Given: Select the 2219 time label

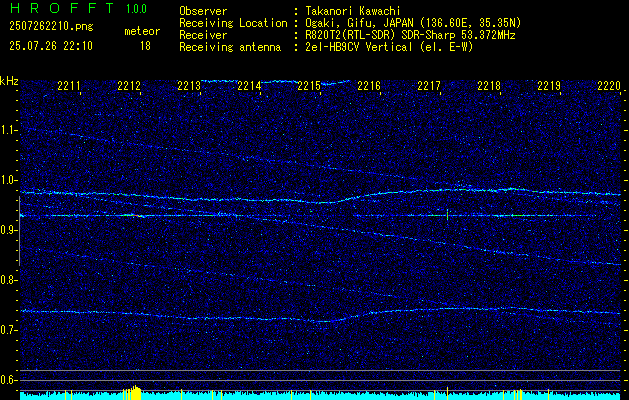Looking at the screenshot, I should coord(549,86).
